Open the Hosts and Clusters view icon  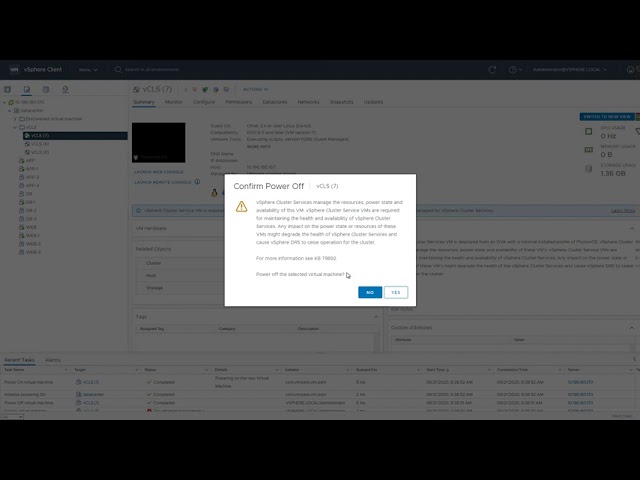pos(7,89)
